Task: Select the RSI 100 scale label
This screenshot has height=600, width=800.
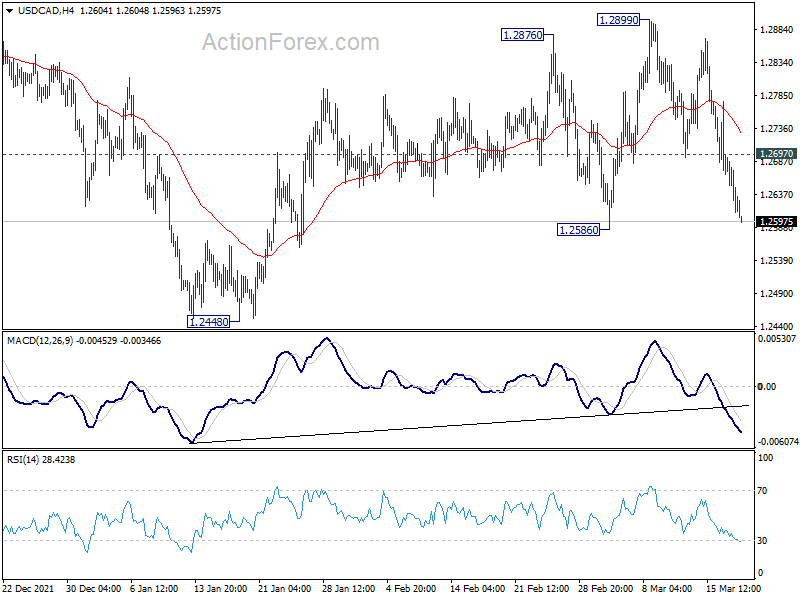Action: [765, 458]
